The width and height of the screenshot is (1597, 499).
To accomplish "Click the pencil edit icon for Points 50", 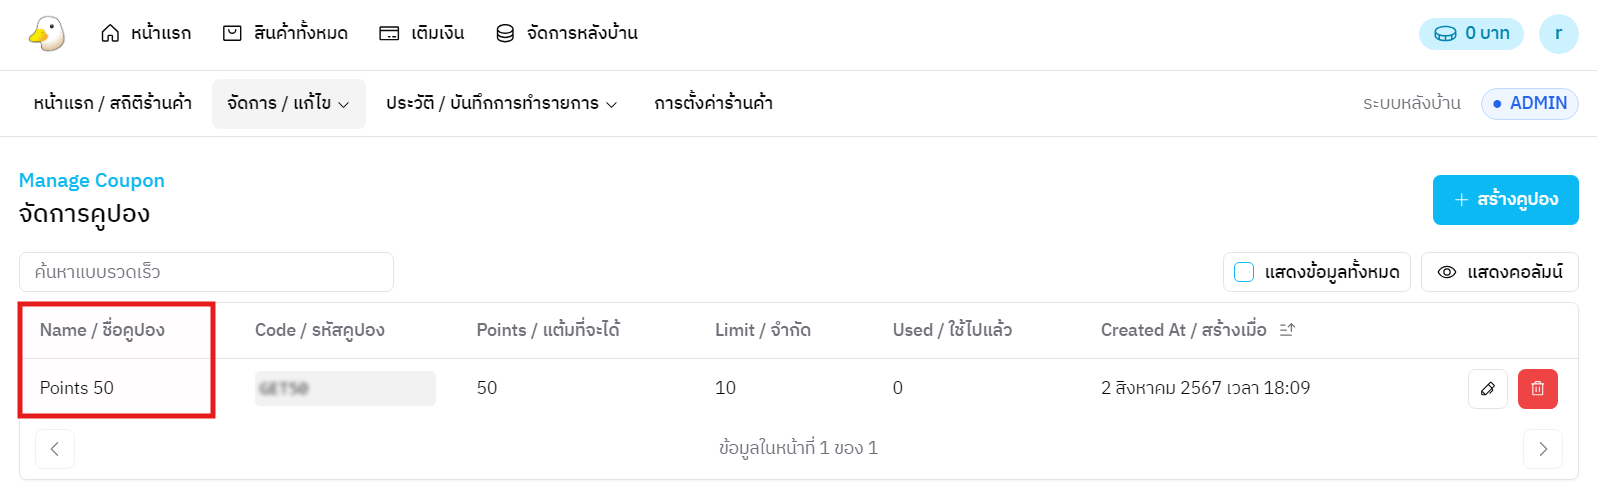I will pyautogui.click(x=1487, y=389).
